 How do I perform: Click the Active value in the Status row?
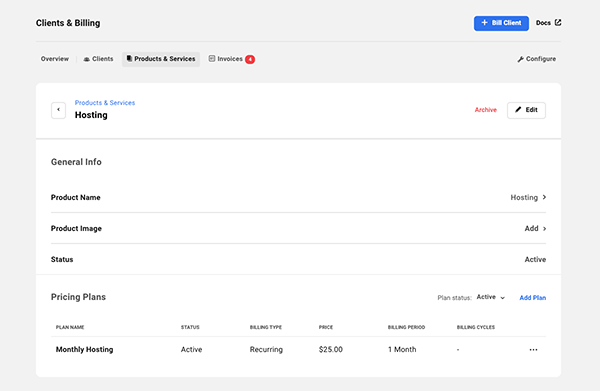click(535, 259)
